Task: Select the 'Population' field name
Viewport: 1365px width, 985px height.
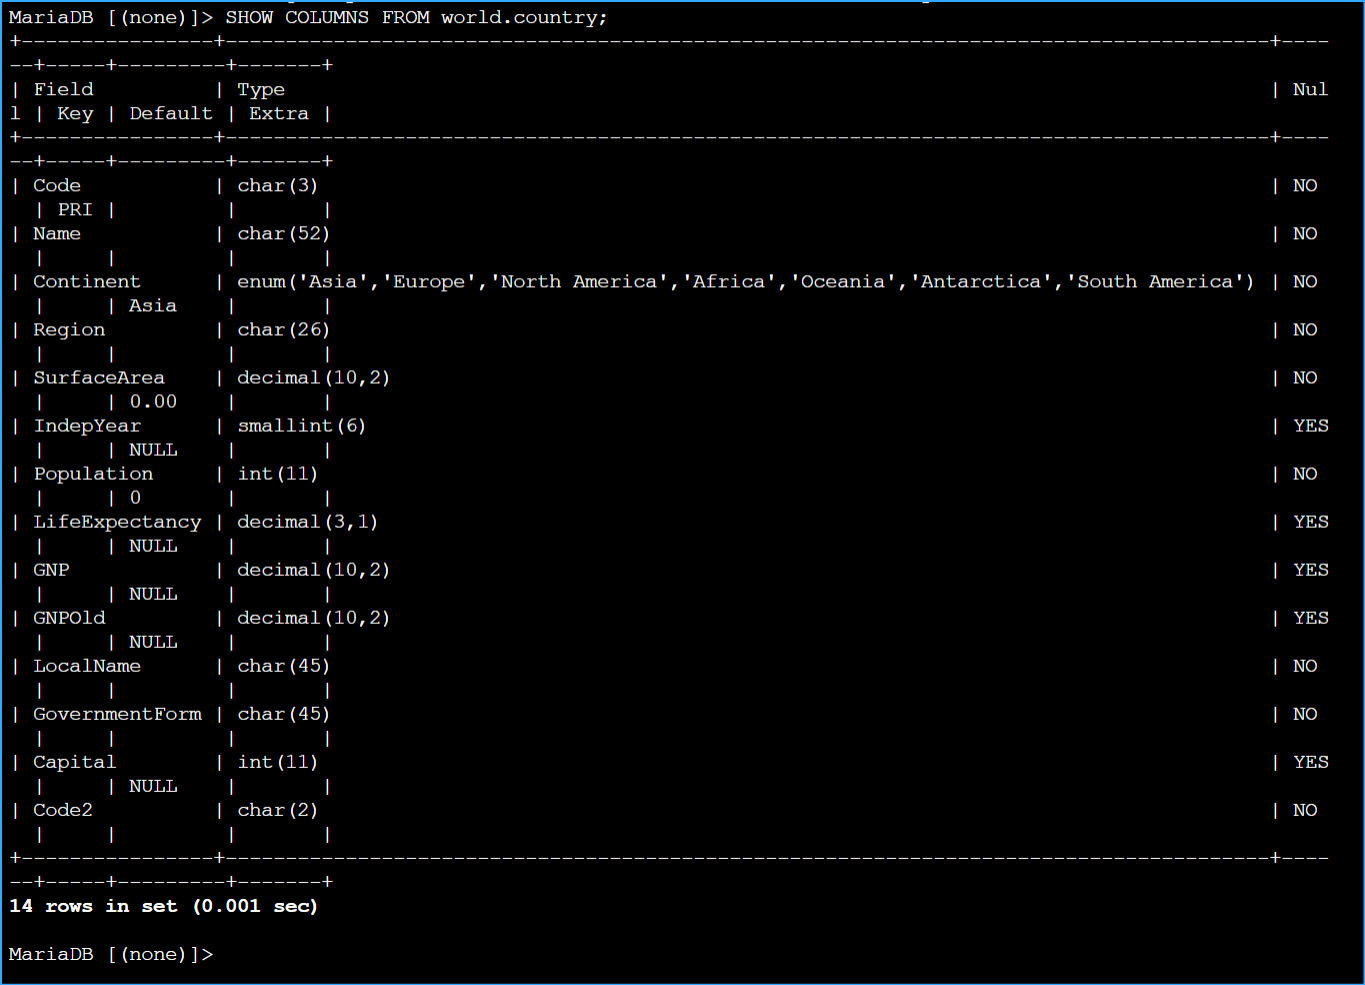Action: click(x=93, y=474)
